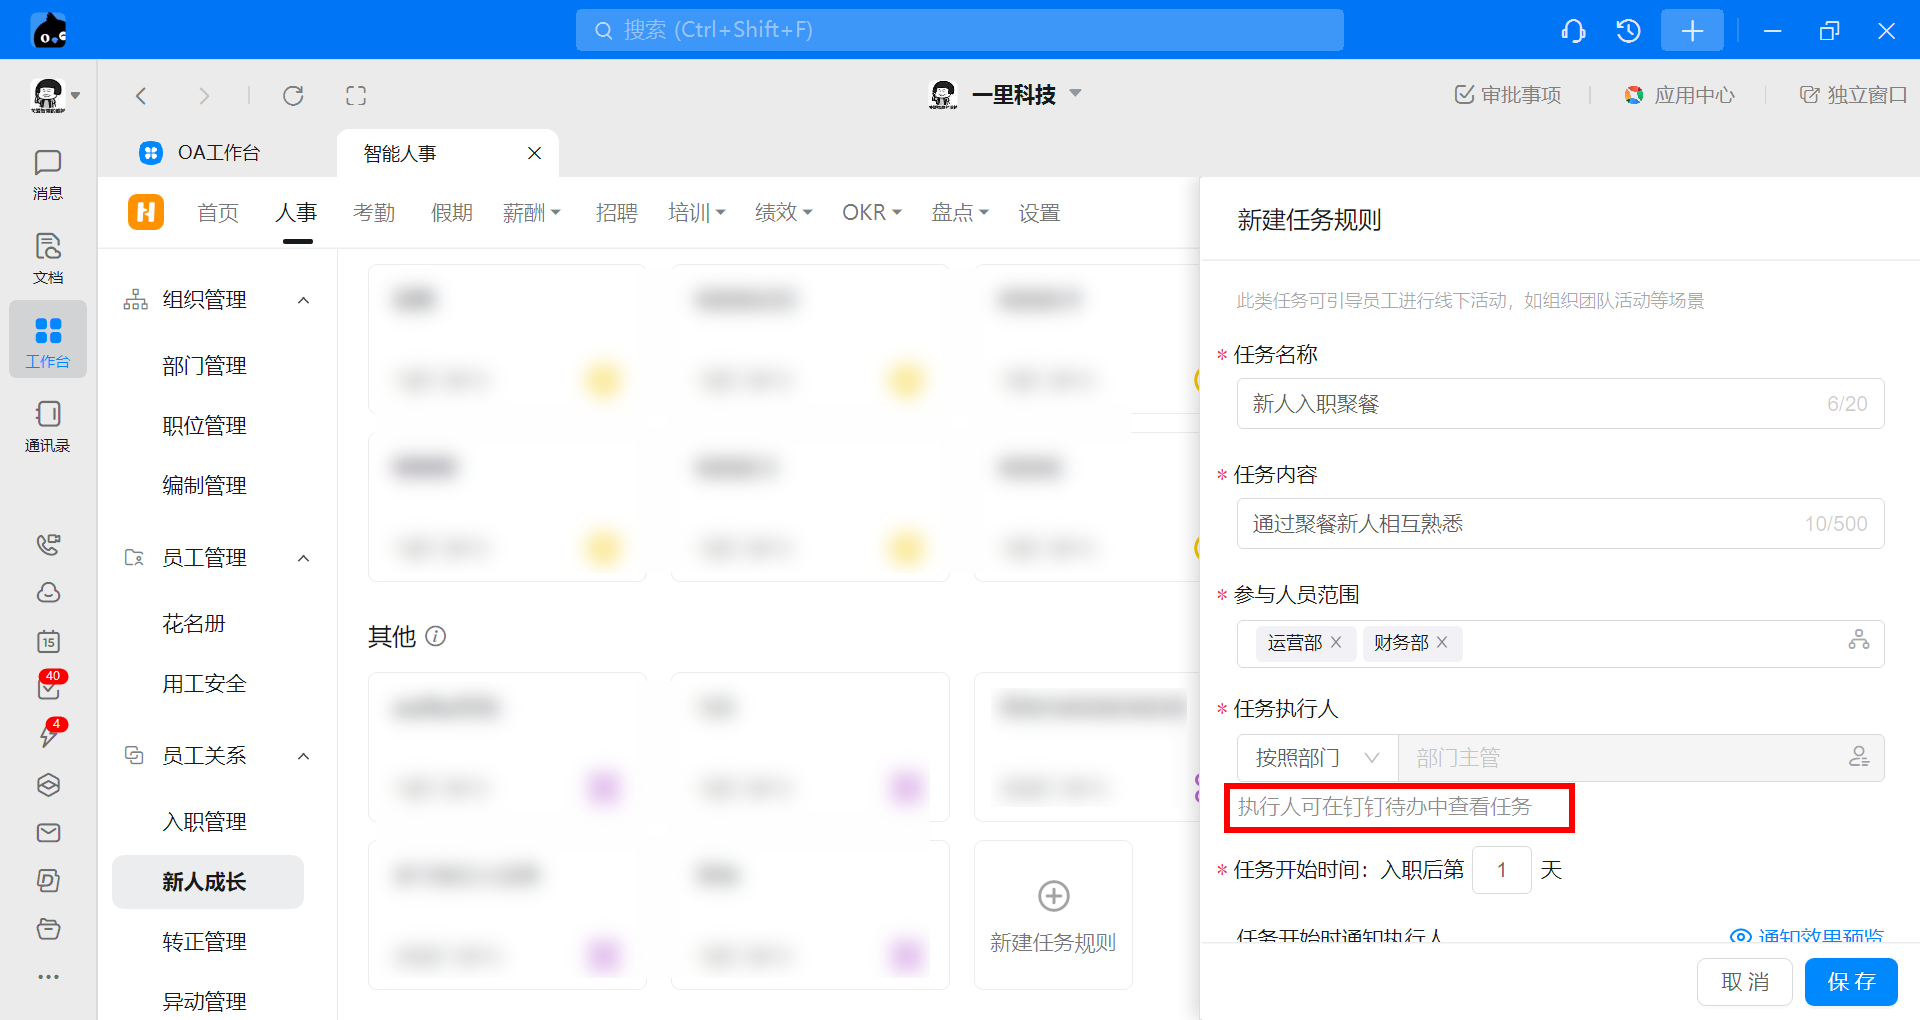This screenshot has height=1020, width=1920.
Task: Click the fullscreen expand icon
Action: pyautogui.click(x=356, y=96)
